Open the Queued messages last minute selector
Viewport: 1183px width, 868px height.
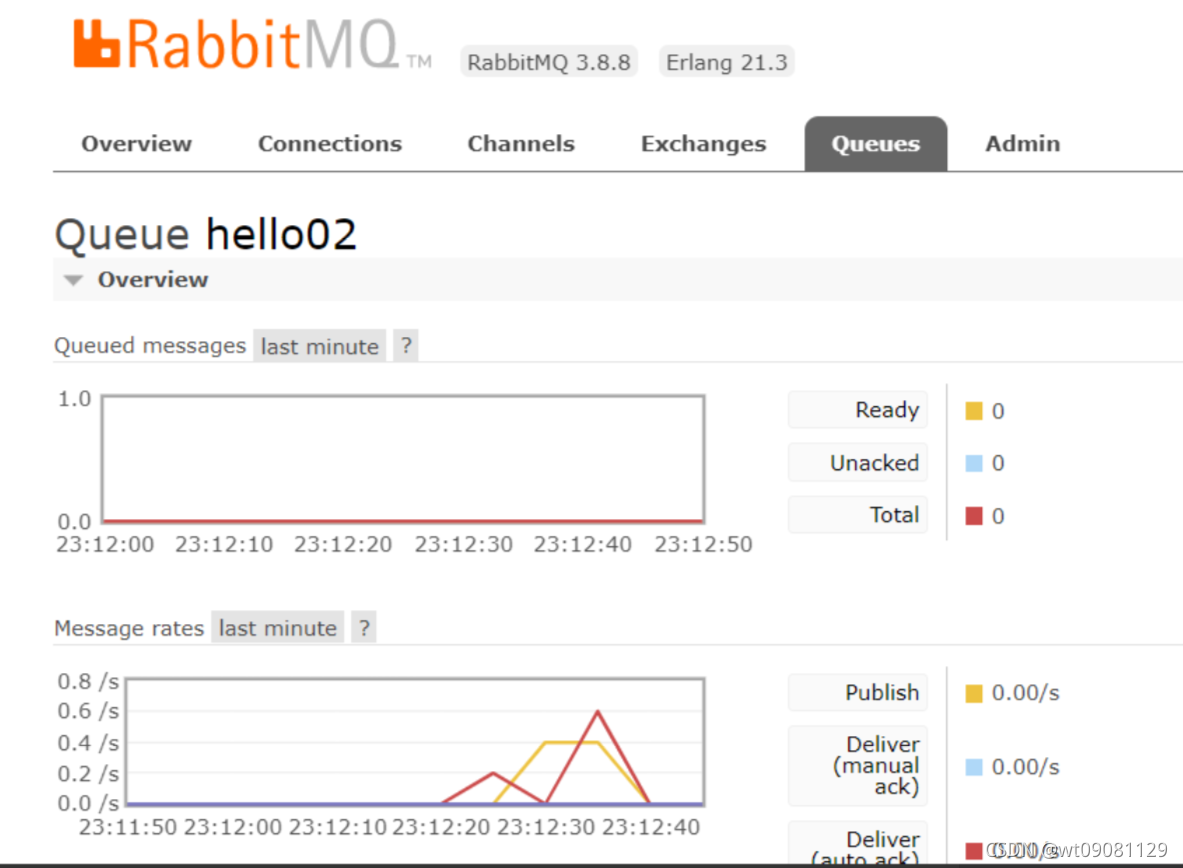319,345
